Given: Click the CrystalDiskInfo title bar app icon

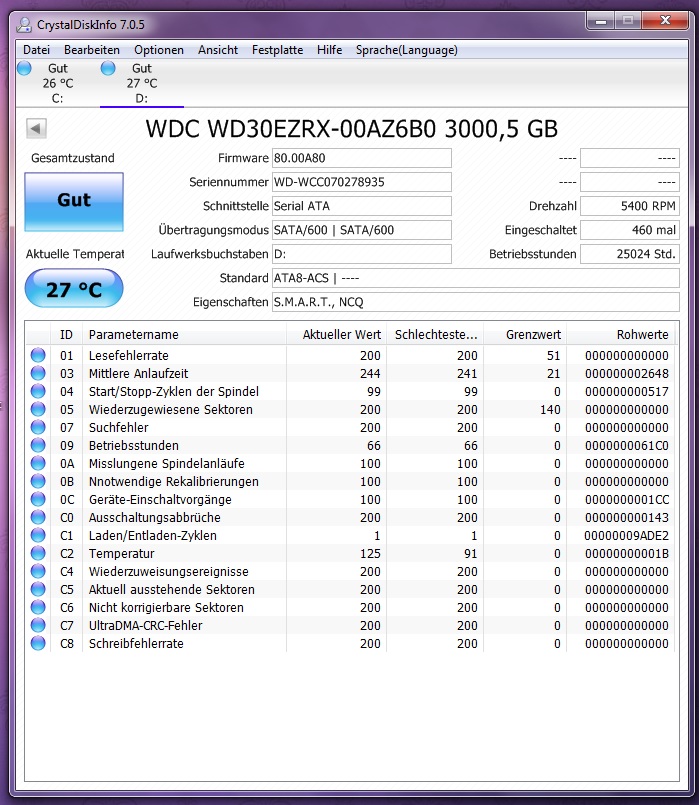Looking at the screenshot, I should [24, 24].
